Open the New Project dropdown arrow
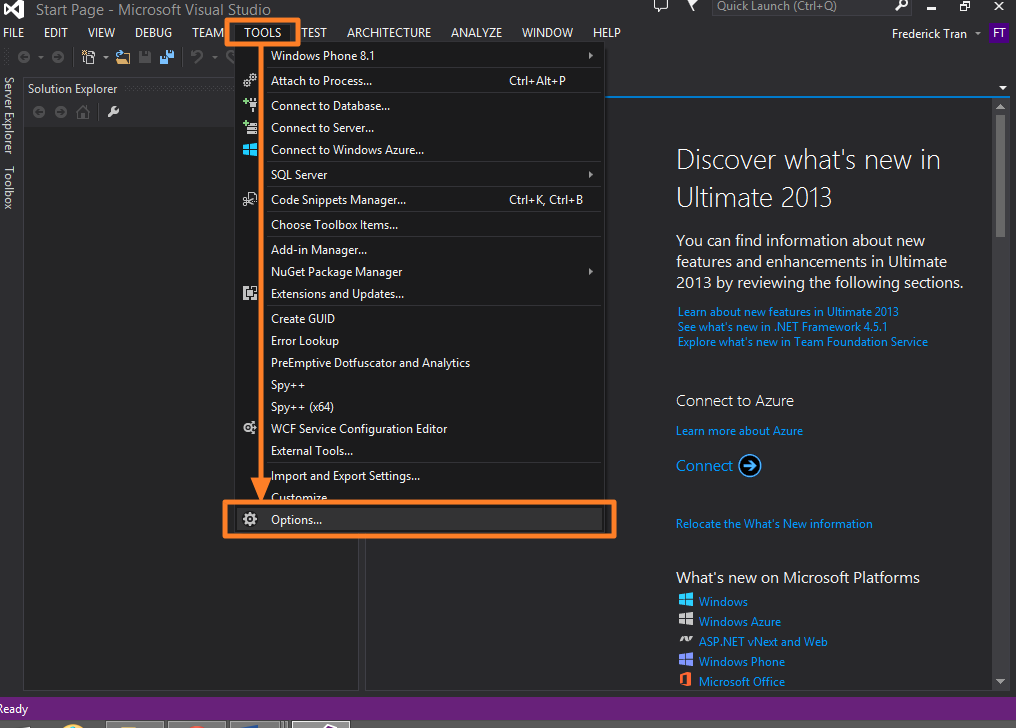The height and width of the screenshot is (728, 1016). point(105,58)
